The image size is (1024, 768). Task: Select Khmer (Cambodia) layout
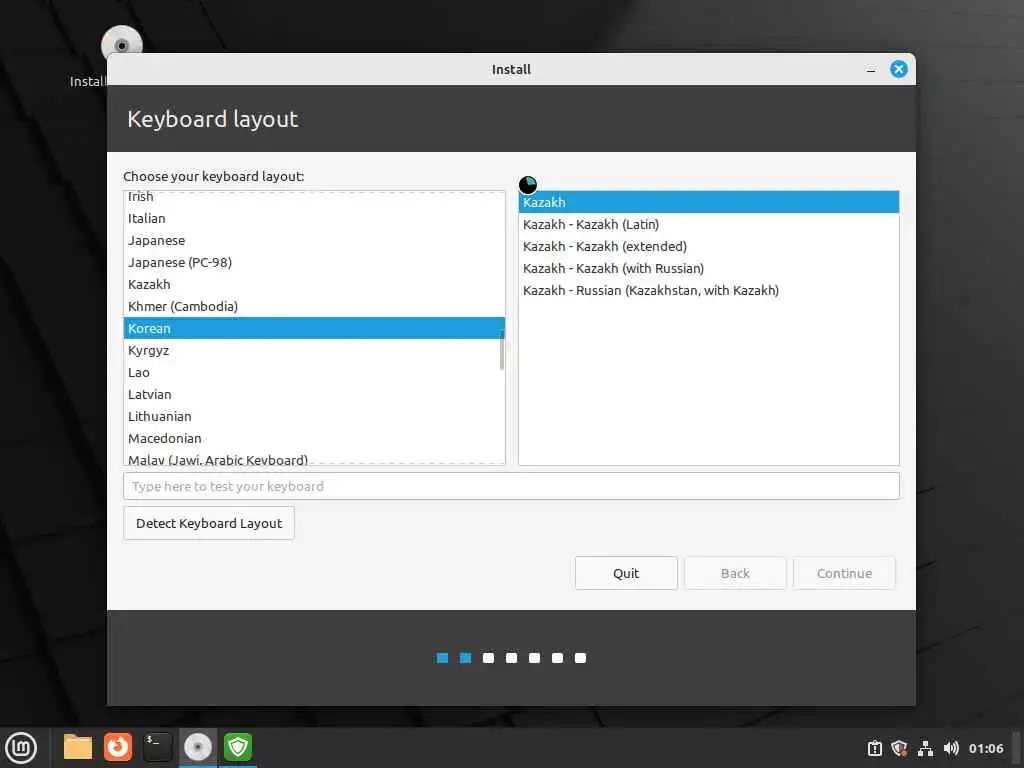(314, 306)
